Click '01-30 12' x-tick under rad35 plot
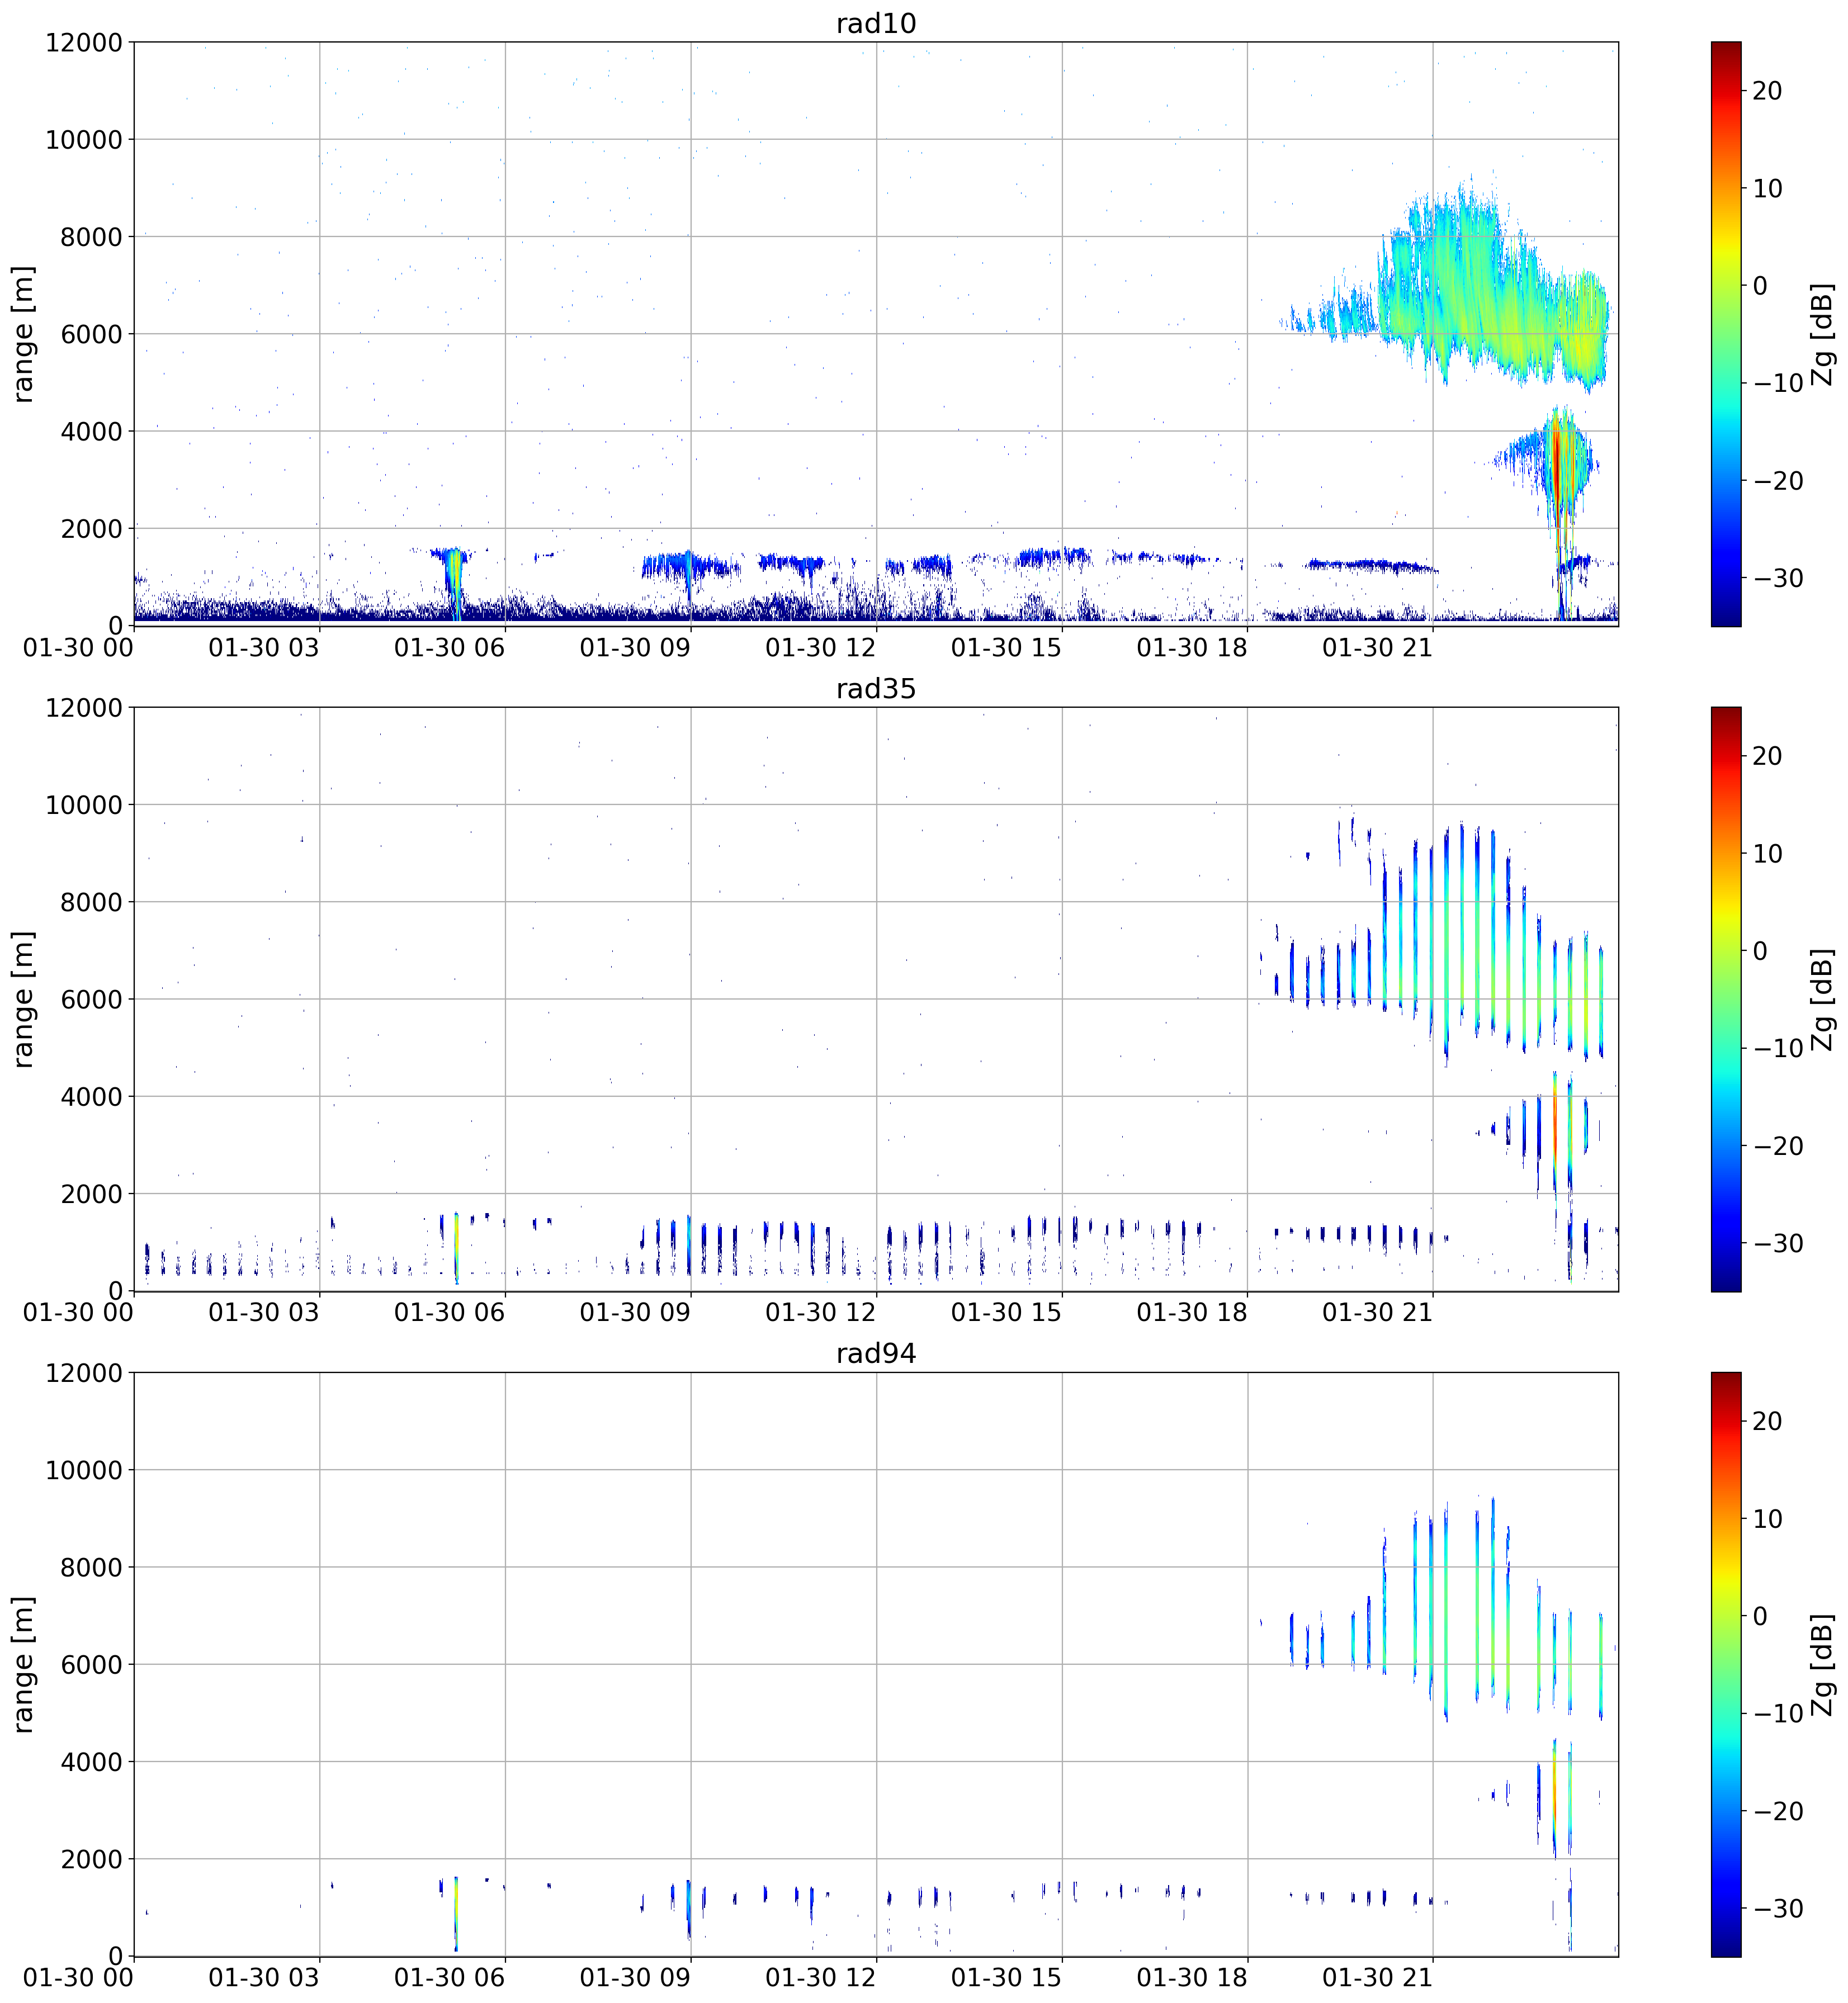Screen dimensions: 1848x2003 click(820, 1313)
